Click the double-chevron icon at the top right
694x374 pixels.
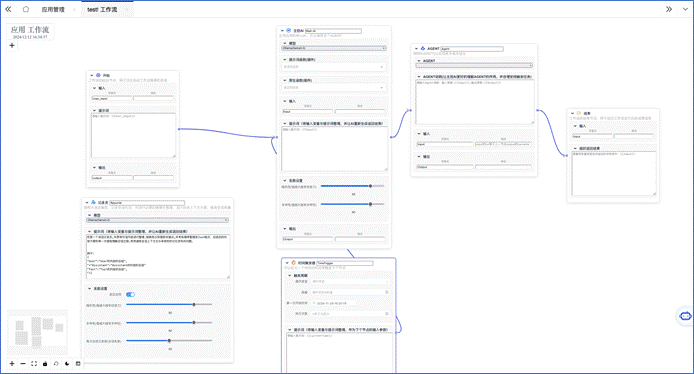669,9
